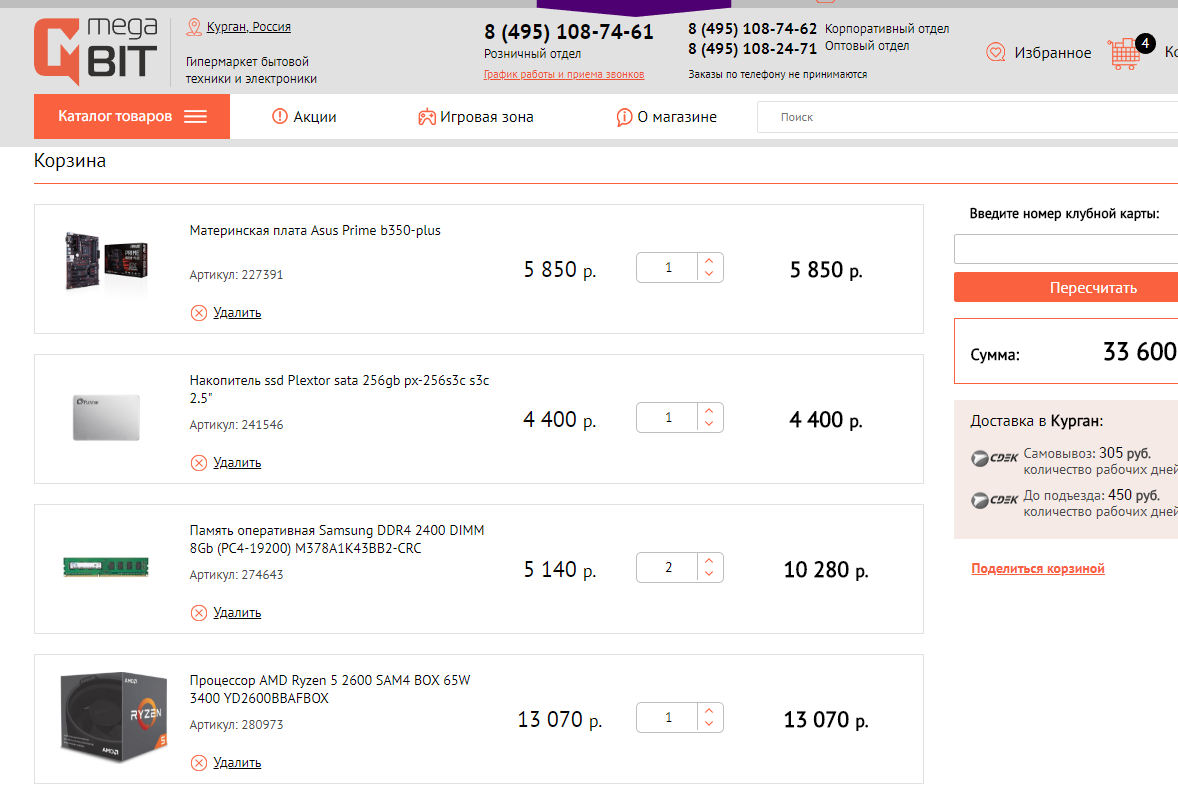Open График работы и приема звонков link

[x=563, y=74]
